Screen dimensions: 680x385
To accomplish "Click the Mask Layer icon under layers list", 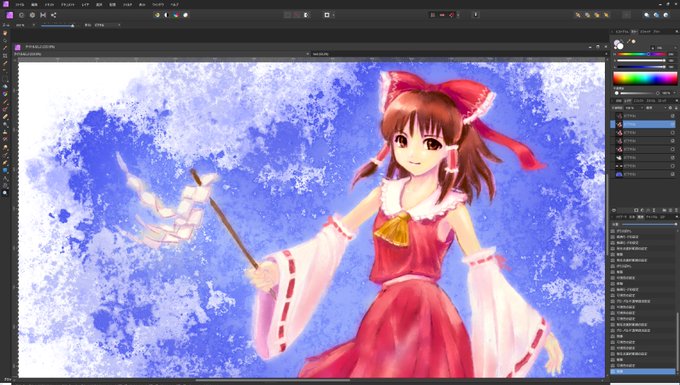I will 636,210.
